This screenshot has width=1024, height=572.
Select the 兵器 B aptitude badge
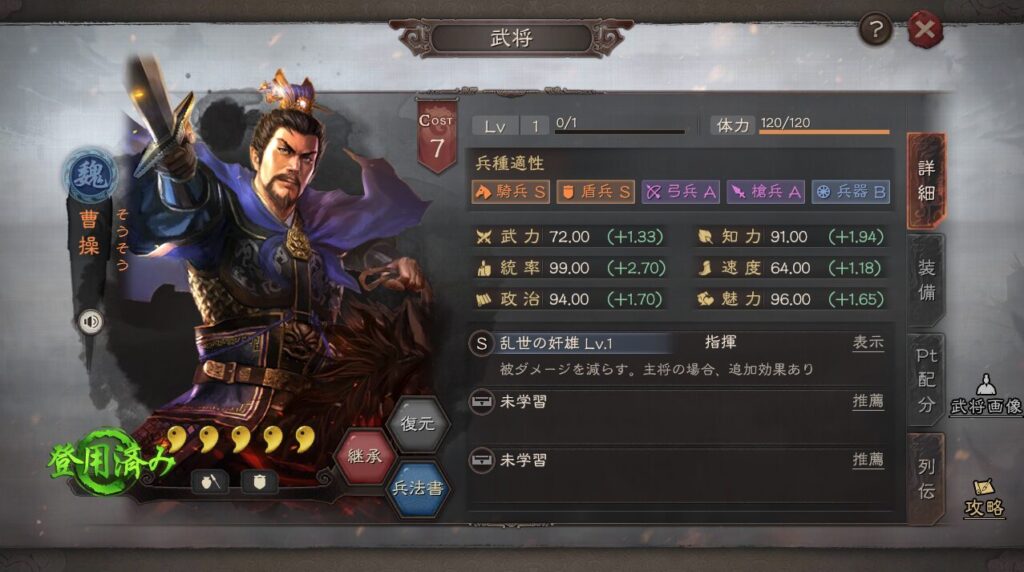[x=851, y=192]
